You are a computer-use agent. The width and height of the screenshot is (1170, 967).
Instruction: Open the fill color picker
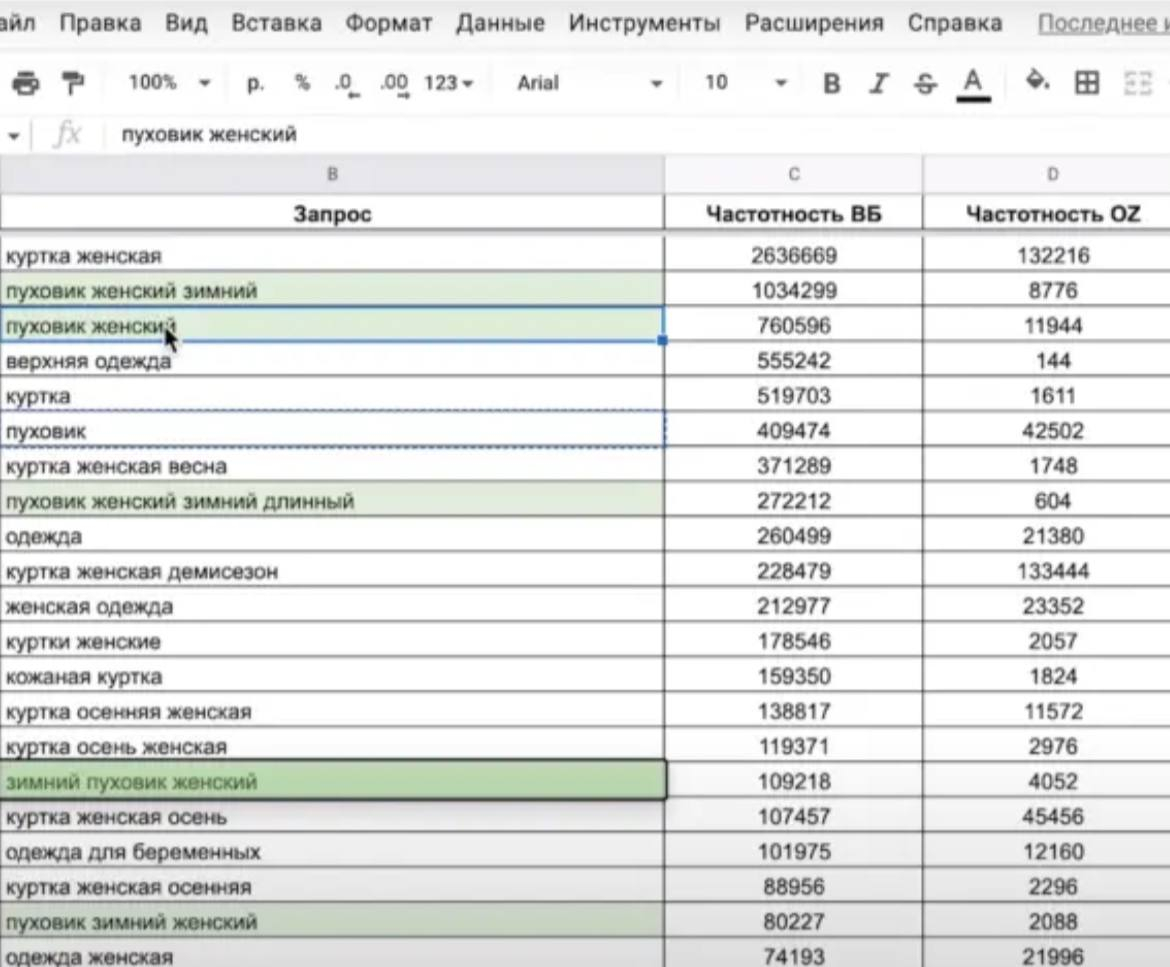[1037, 82]
